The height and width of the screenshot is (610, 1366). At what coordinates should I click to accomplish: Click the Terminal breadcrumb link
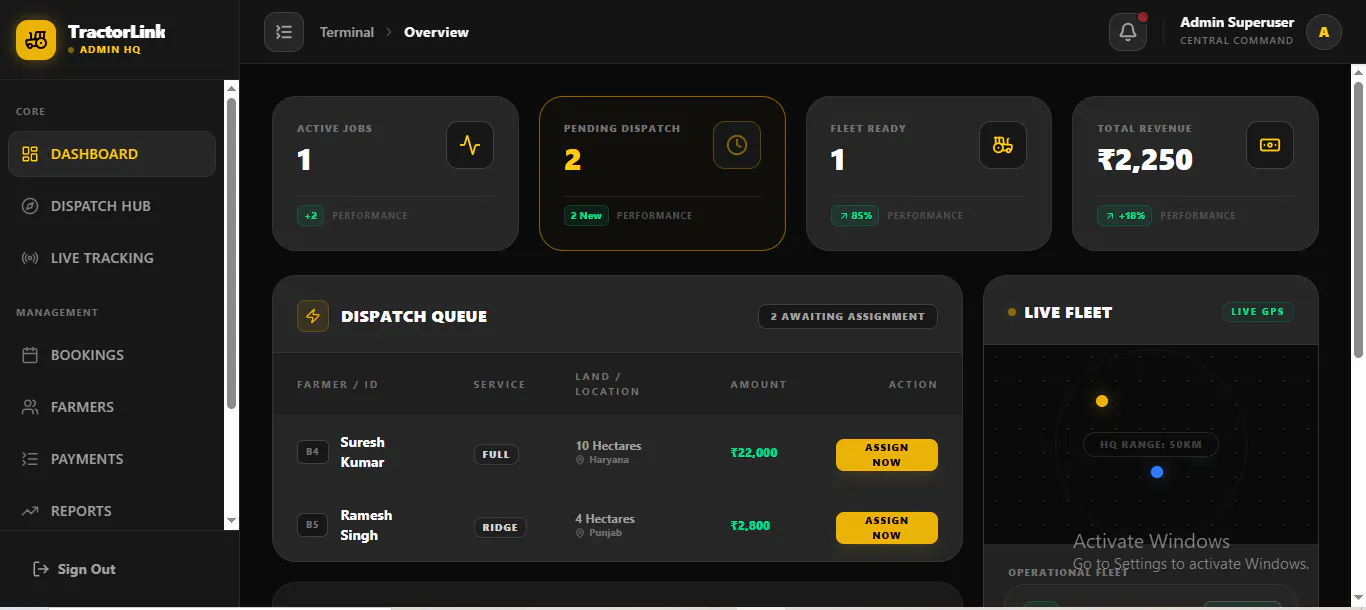[x=347, y=32]
